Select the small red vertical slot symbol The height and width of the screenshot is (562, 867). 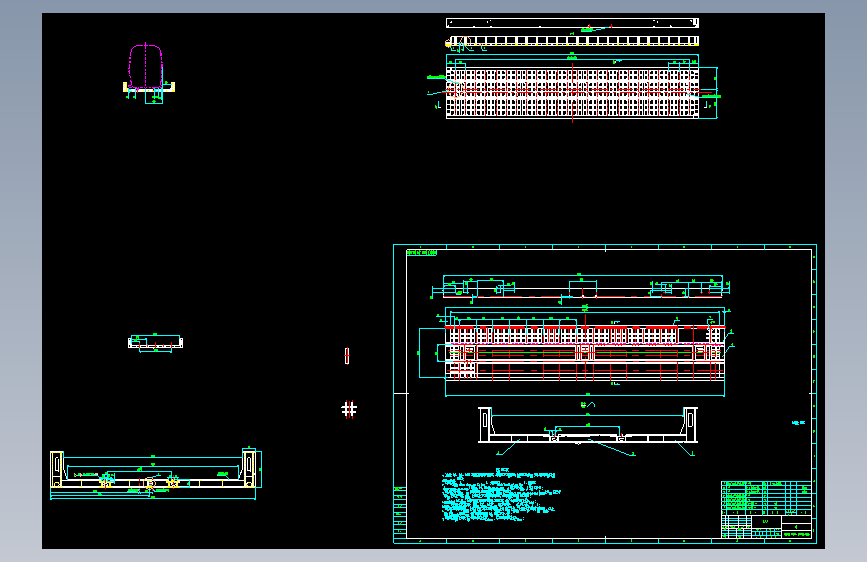click(x=347, y=356)
